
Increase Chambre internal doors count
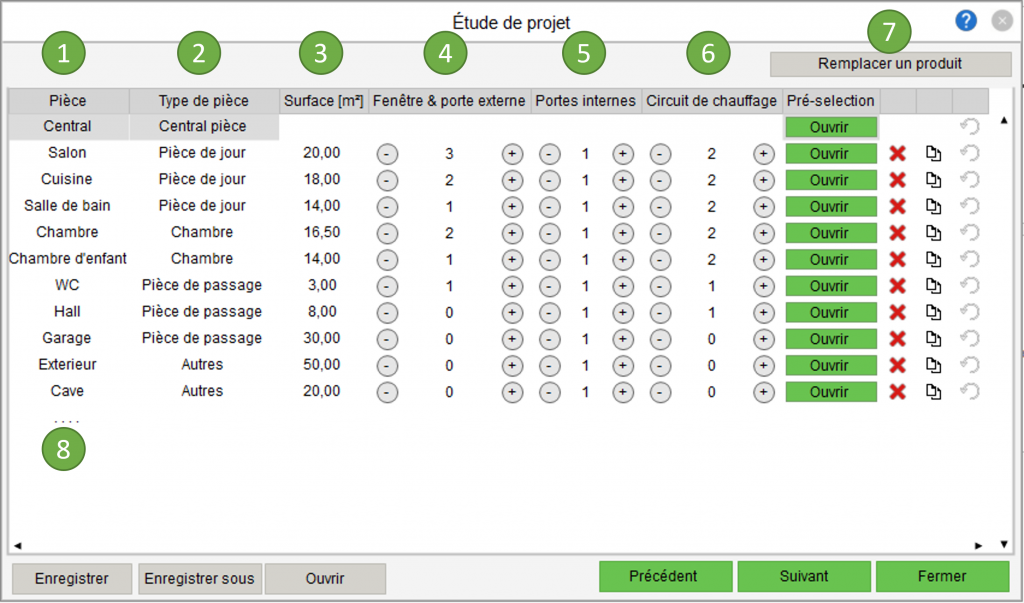click(622, 233)
